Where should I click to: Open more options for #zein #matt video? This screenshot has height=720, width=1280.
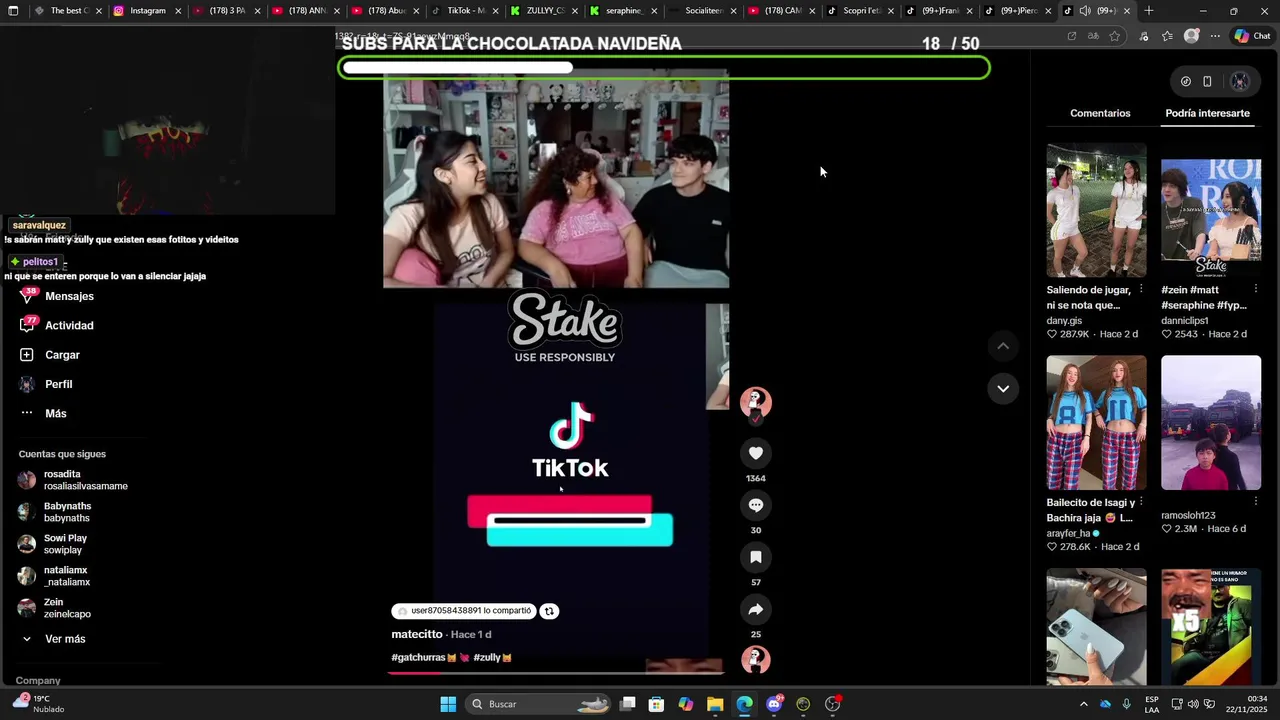(1255, 290)
